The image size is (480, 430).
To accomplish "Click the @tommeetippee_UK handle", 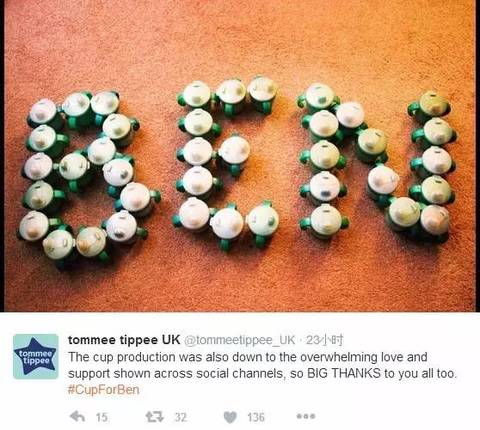I will [239, 340].
